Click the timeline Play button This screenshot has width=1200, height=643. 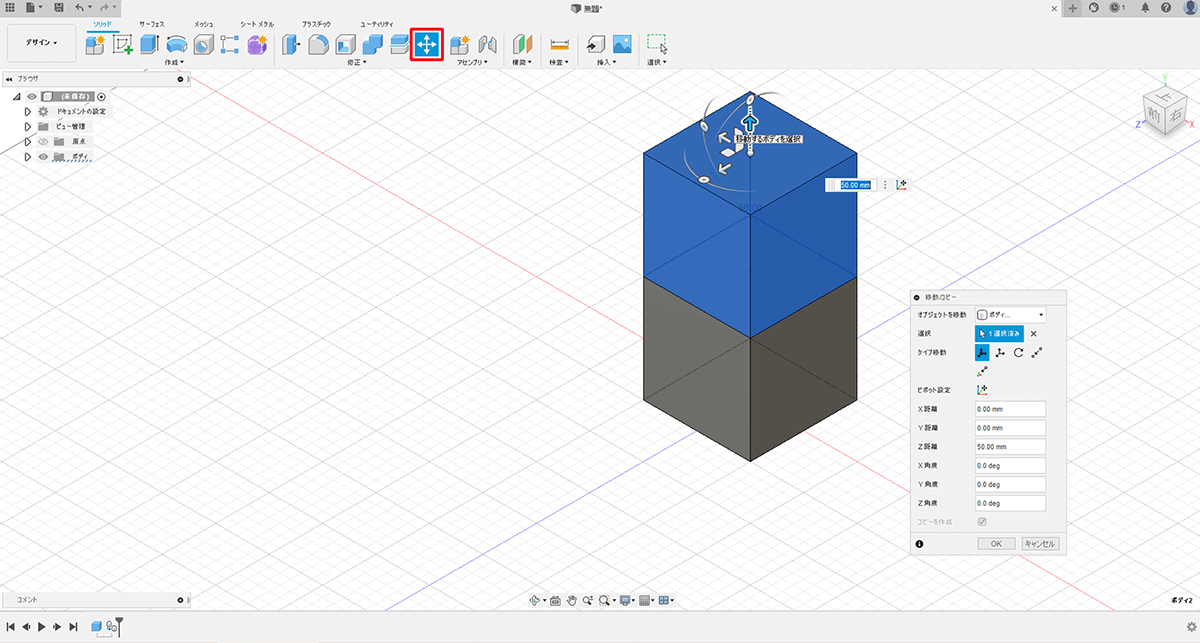point(41,626)
